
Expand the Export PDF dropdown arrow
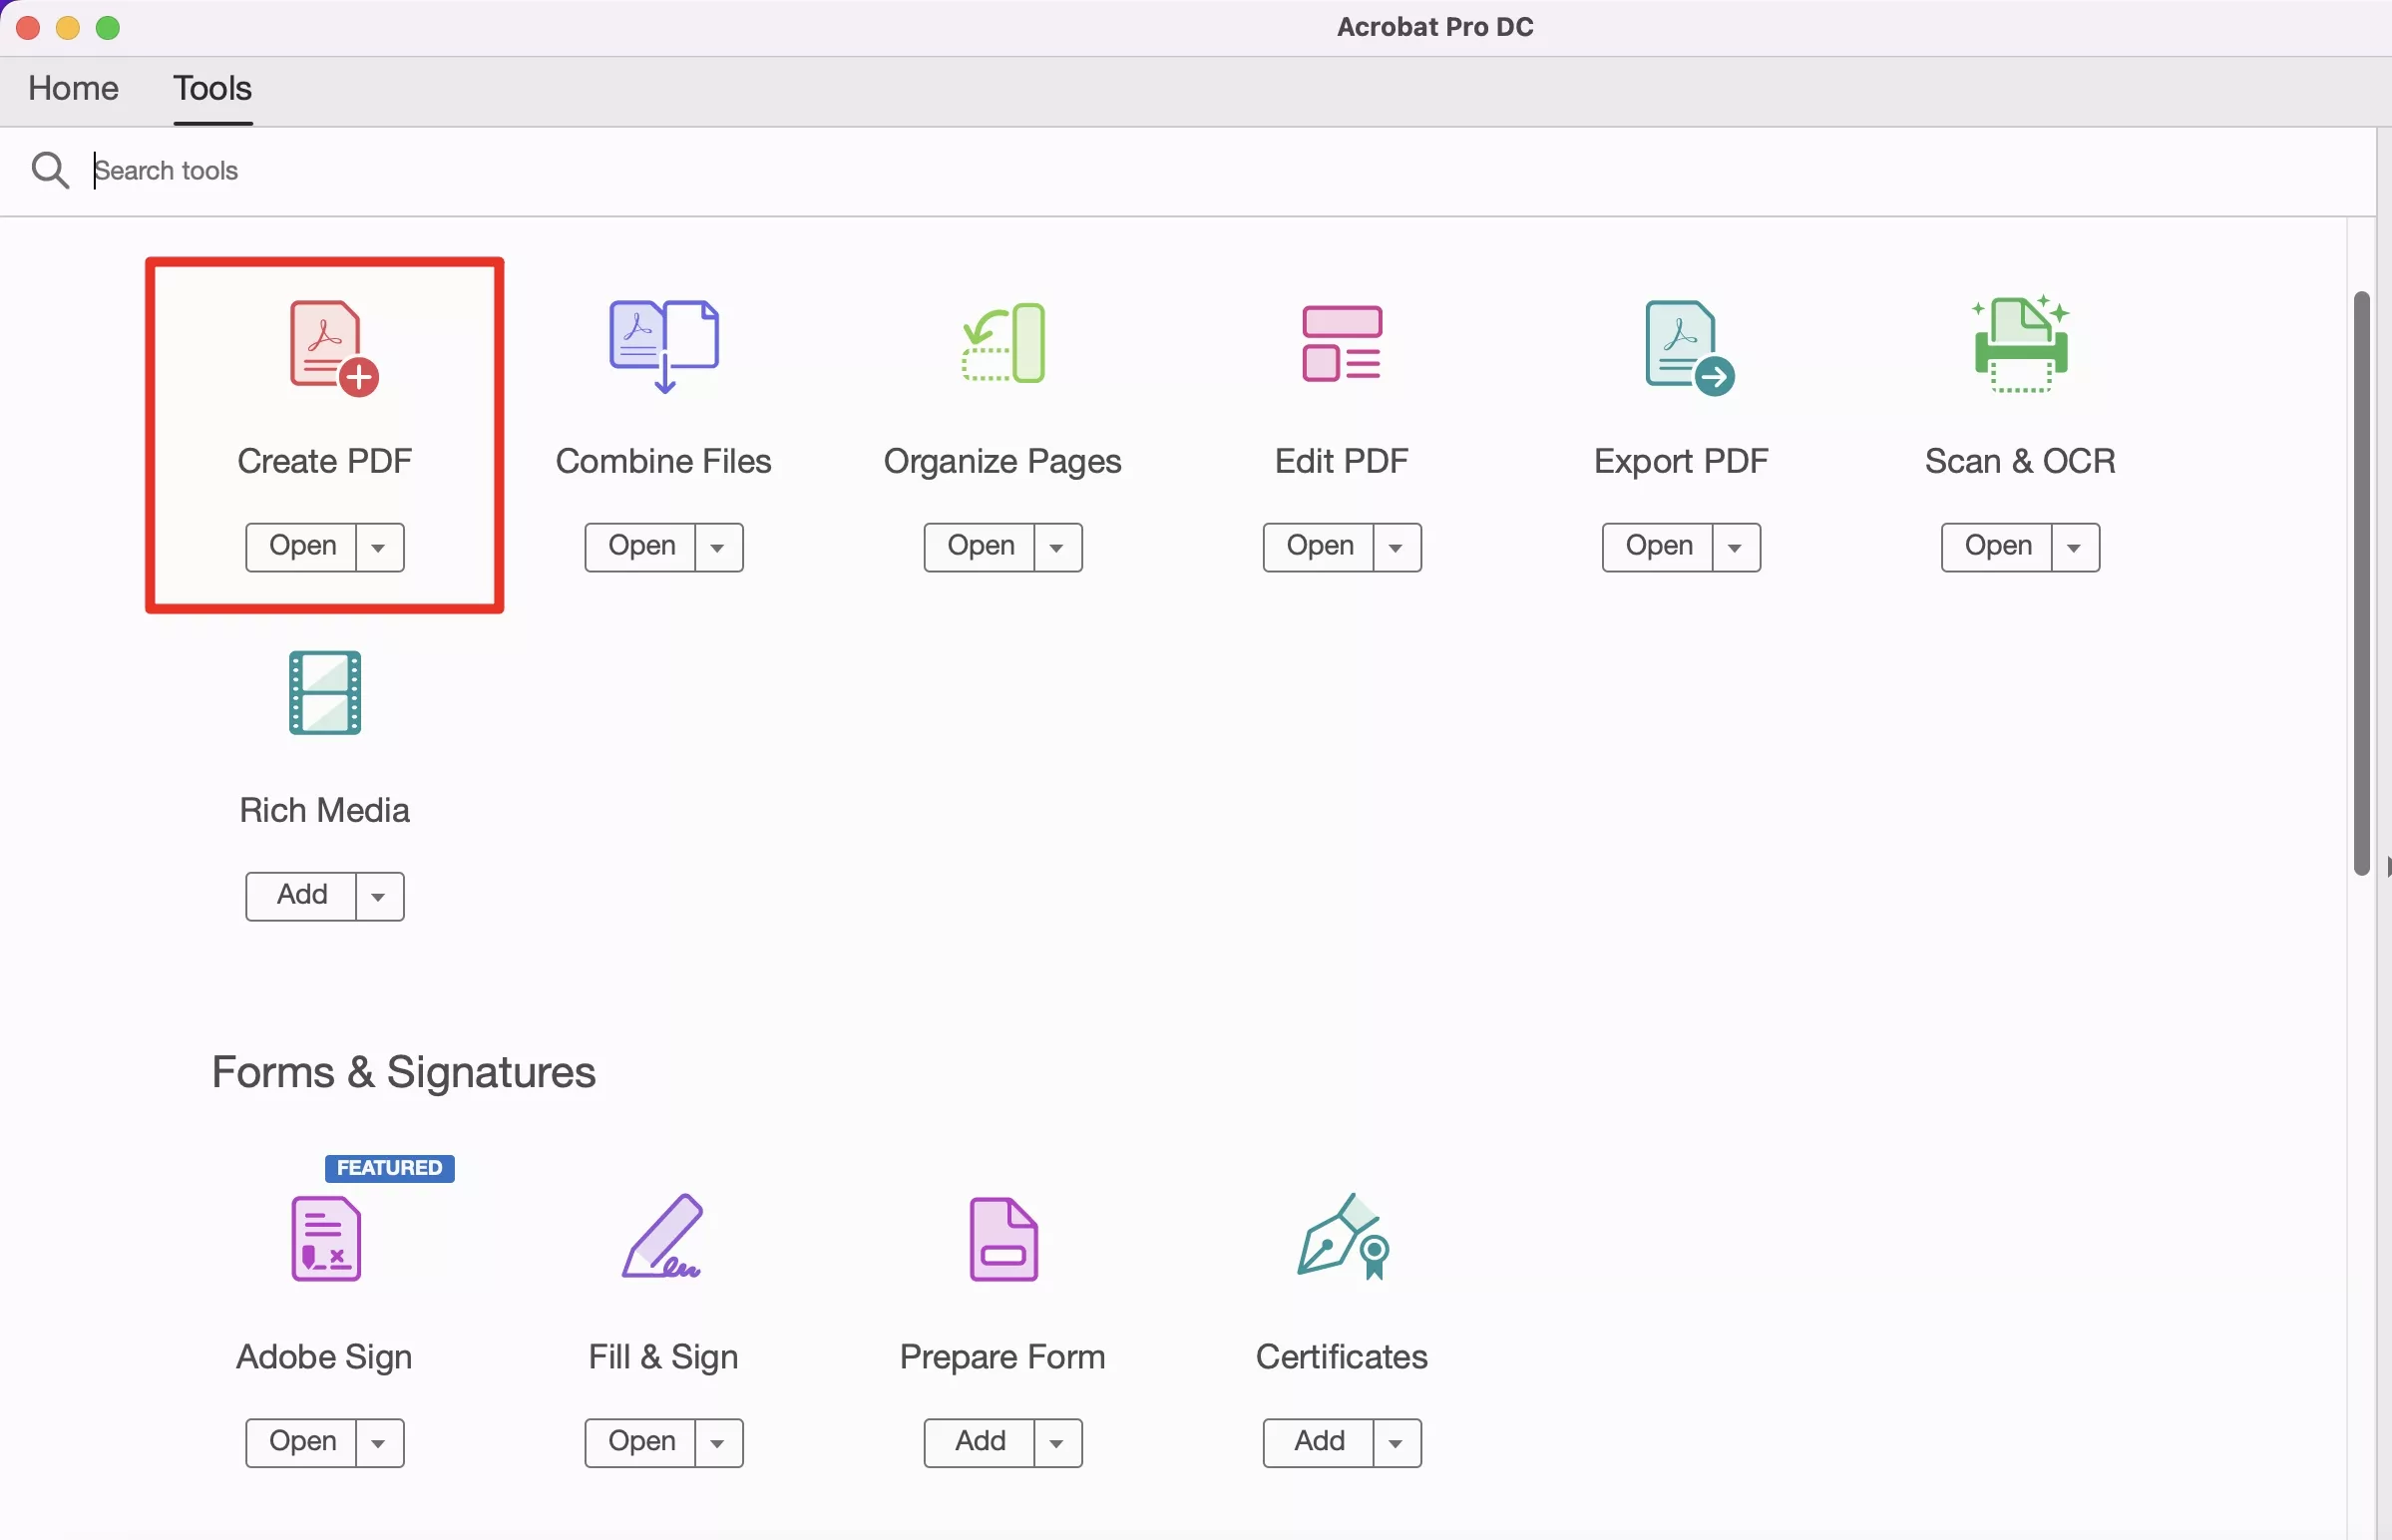(1737, 545)
